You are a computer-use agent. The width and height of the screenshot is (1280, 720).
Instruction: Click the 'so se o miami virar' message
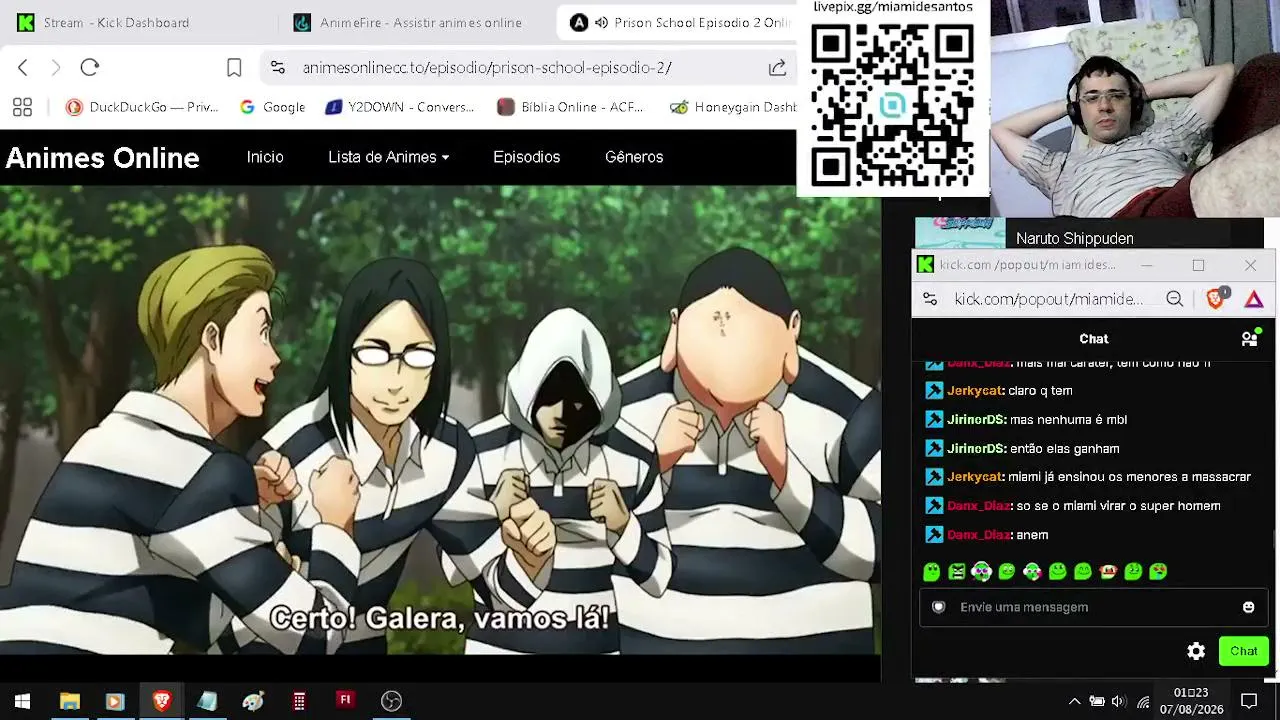[1073, 506]
